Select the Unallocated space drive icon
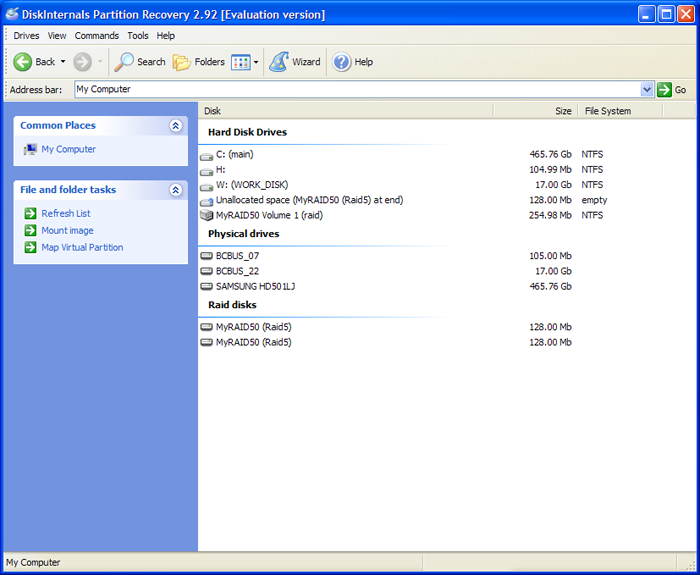This screenshot has width=700, height=575. pos(206,201)
